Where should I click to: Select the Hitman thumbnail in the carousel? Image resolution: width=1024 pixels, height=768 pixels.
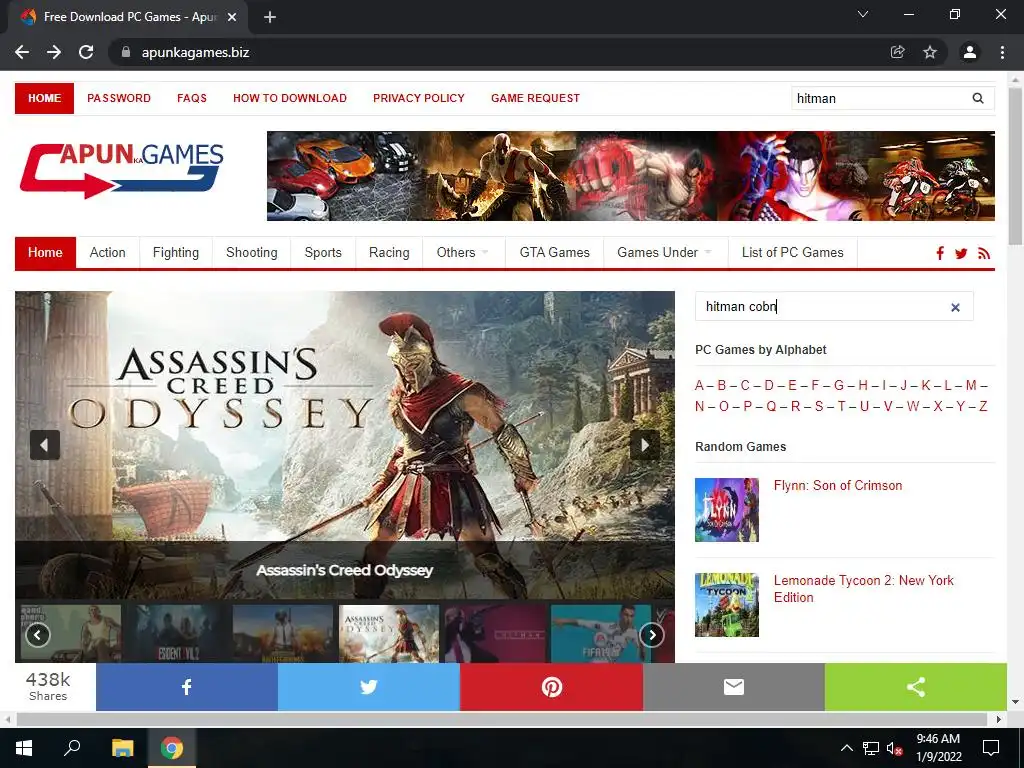(495, 633)
